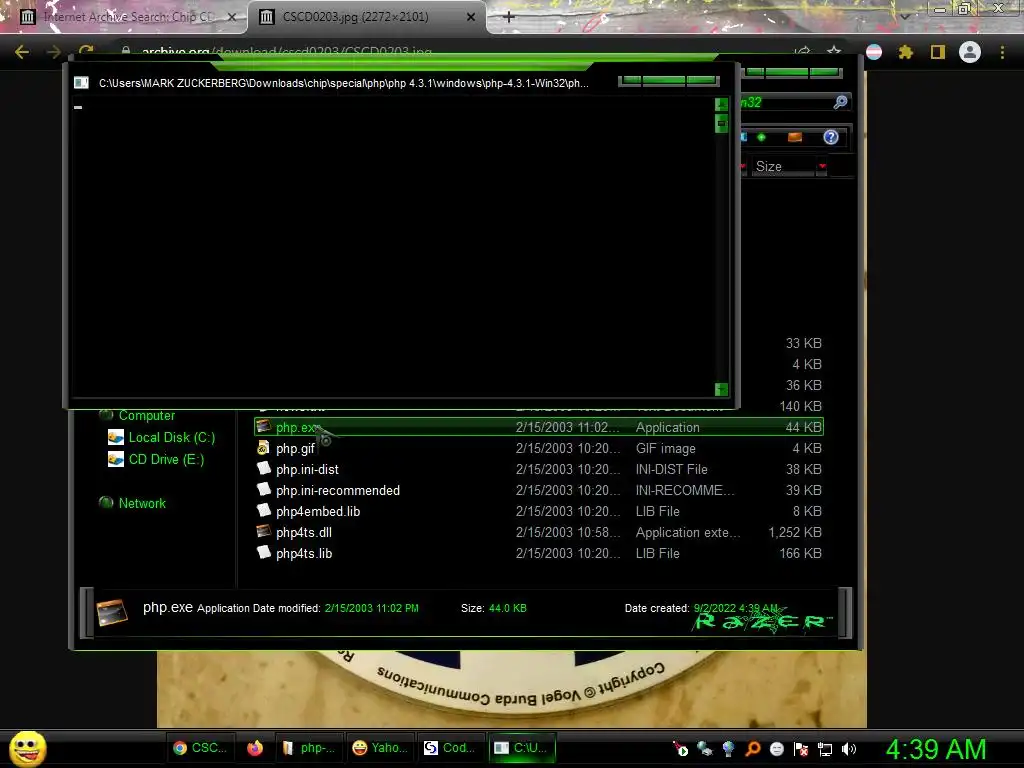Select the php.exe file icon
Image resolution: width=1024 pixels, height=768 pixels.
point(264,426)
